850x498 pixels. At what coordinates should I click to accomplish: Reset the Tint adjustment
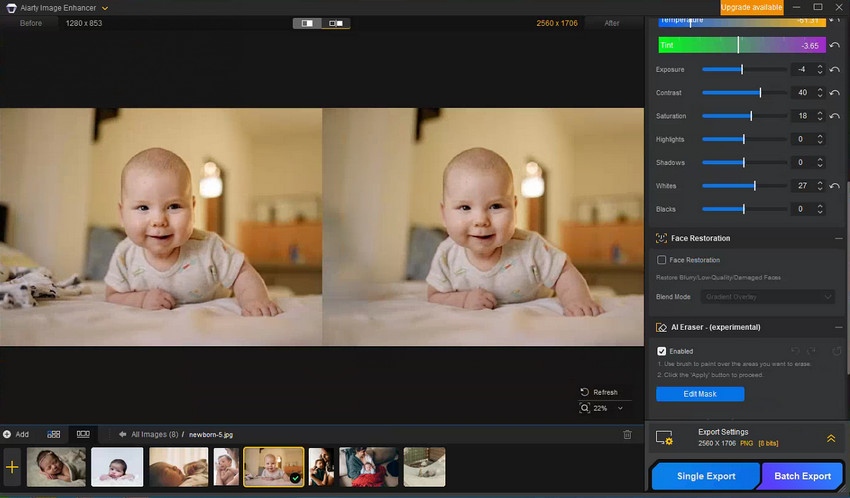[834, 45]
